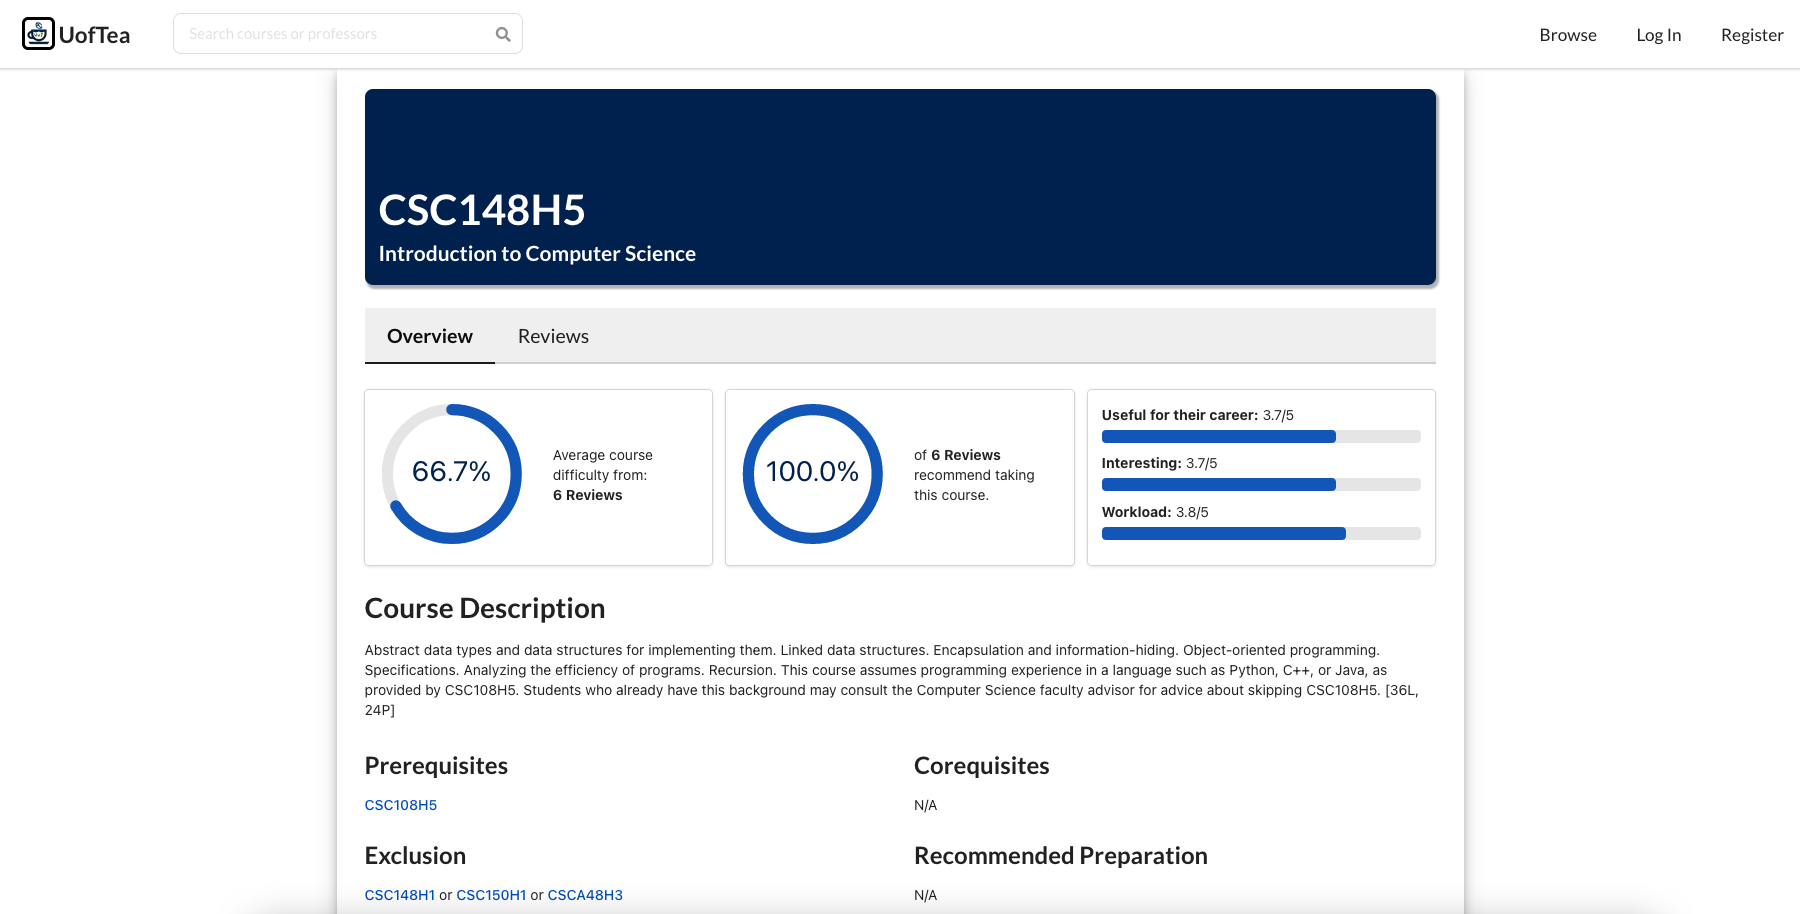Click the Prerequisites heading
This screenshot has height=914, width=1800.
436,766
